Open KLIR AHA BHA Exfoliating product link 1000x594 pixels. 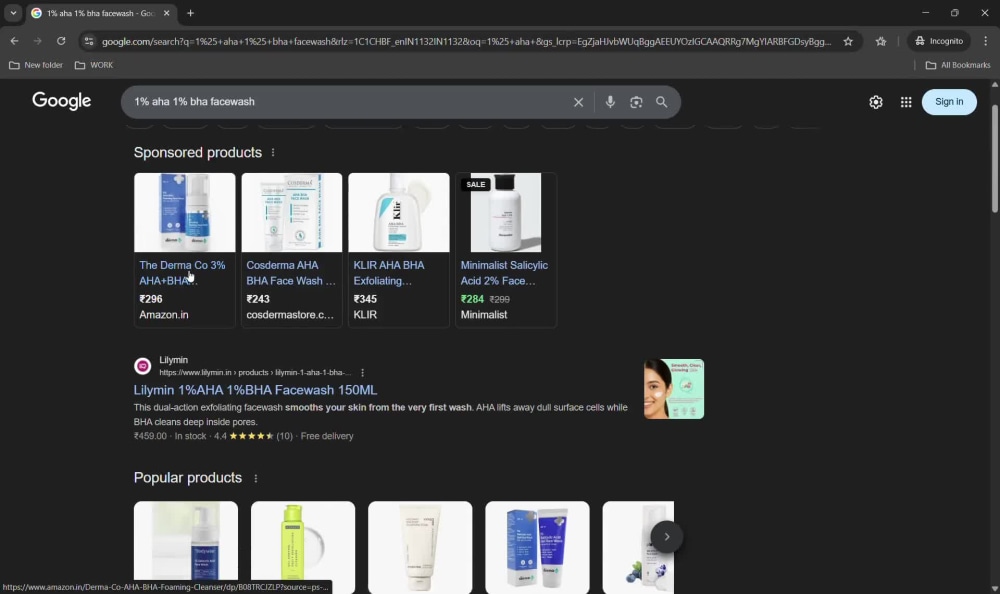coord(389,273)
